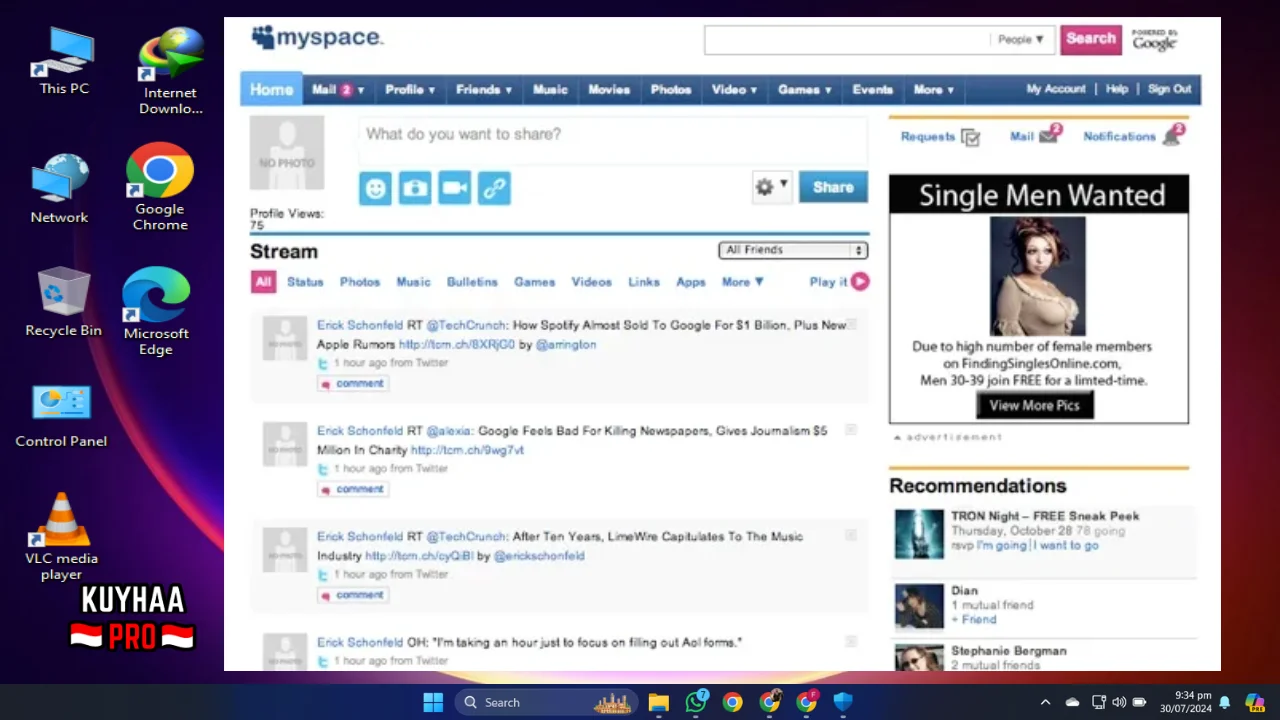The image size is (1280, 720).
Task: Open the tcrn.ch/8XRjG0 link
Action: tap(457, 344)
